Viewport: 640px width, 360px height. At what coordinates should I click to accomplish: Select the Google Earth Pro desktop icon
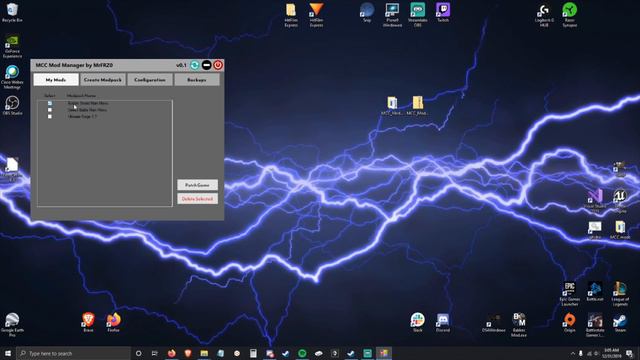coord(12,325)
